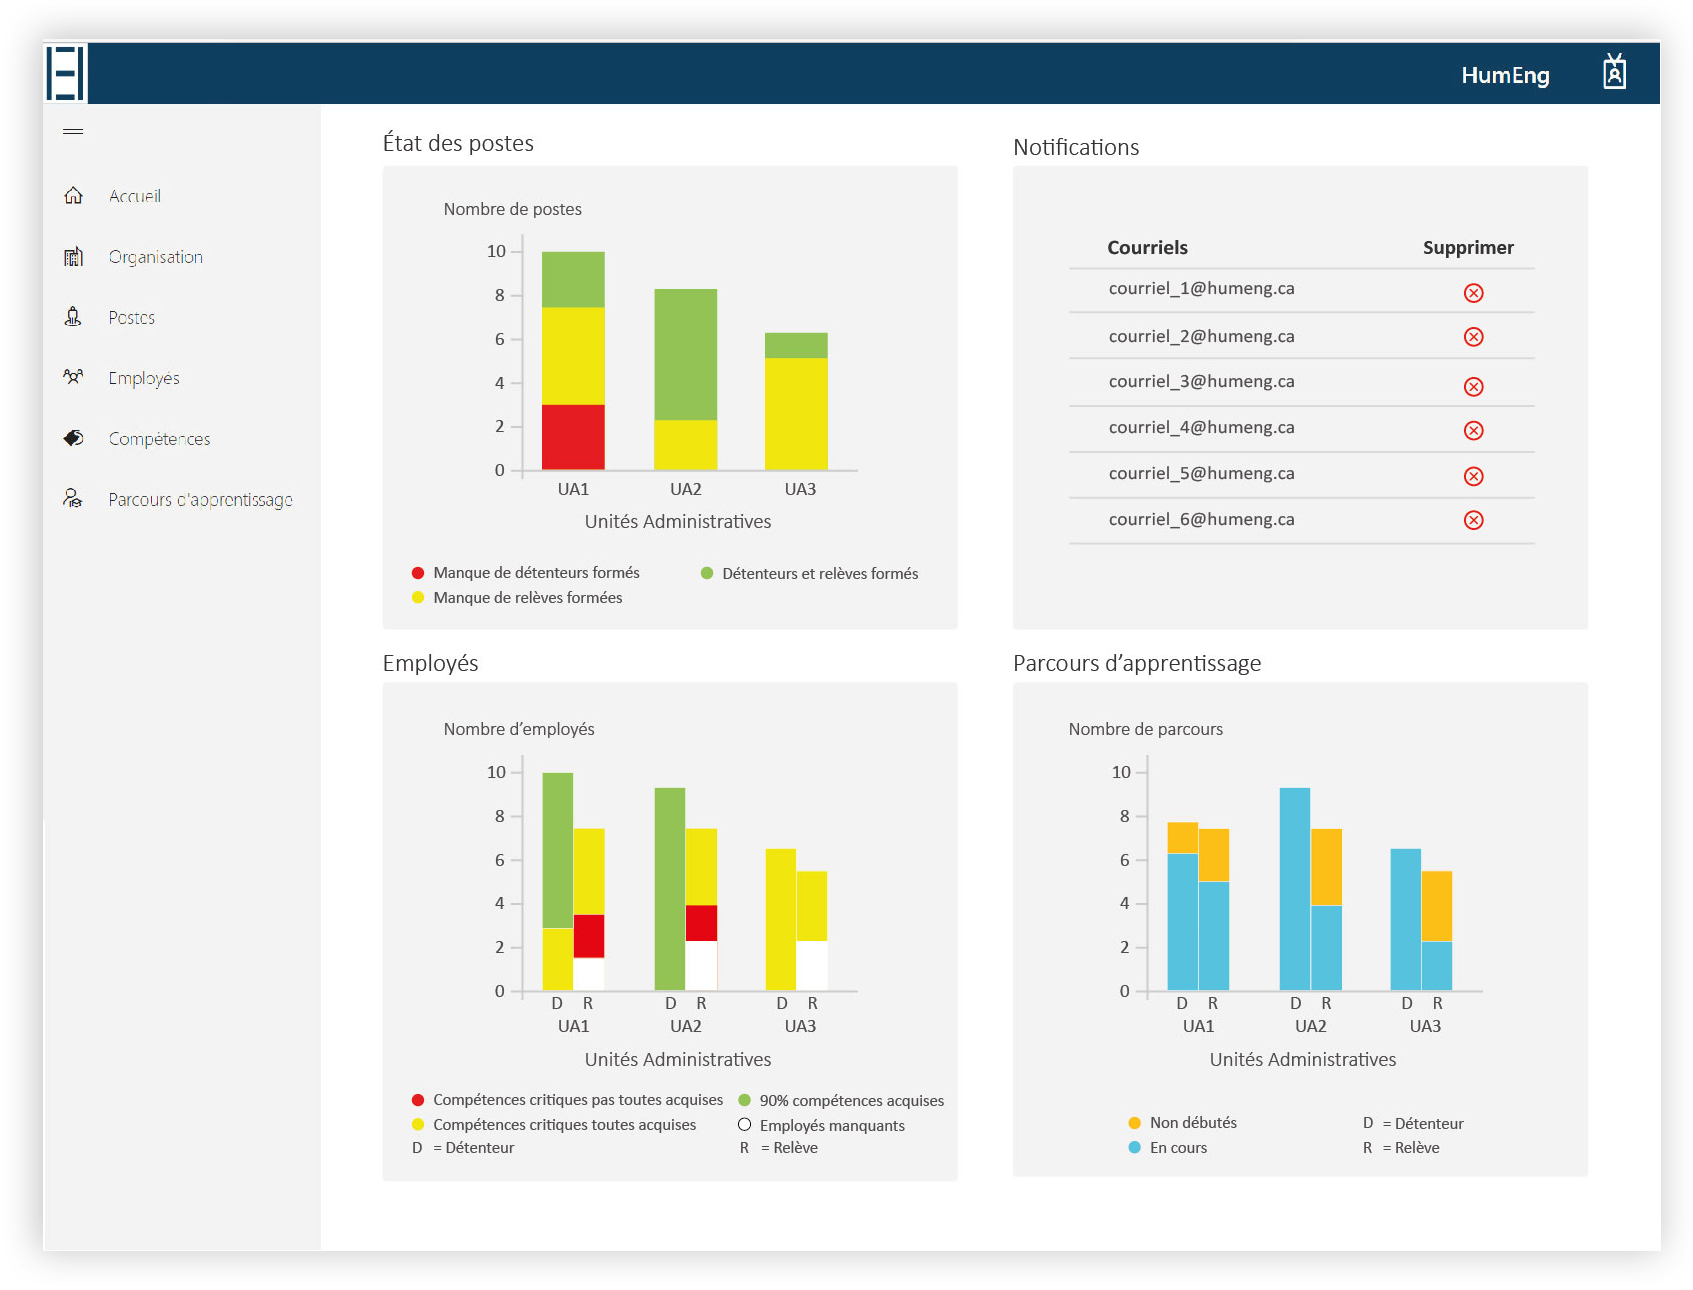Image resolution: width=1693 pixels, height=1290 pixels.
Task: Remove courriel_4@humeng.ca with its delete icon
Action: (x=1473, y=431)
